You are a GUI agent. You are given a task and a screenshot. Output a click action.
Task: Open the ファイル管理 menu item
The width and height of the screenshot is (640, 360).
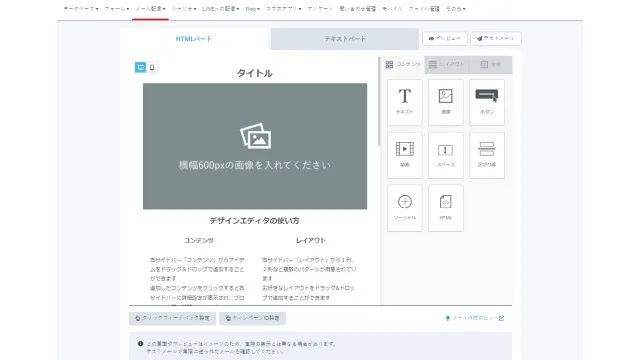coord(424,9)
